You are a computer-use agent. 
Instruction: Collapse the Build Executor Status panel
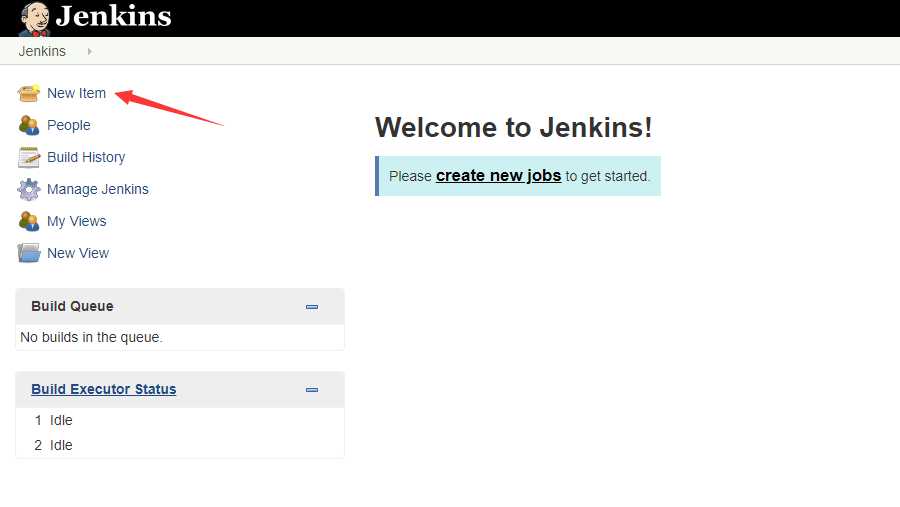(312, 390)
